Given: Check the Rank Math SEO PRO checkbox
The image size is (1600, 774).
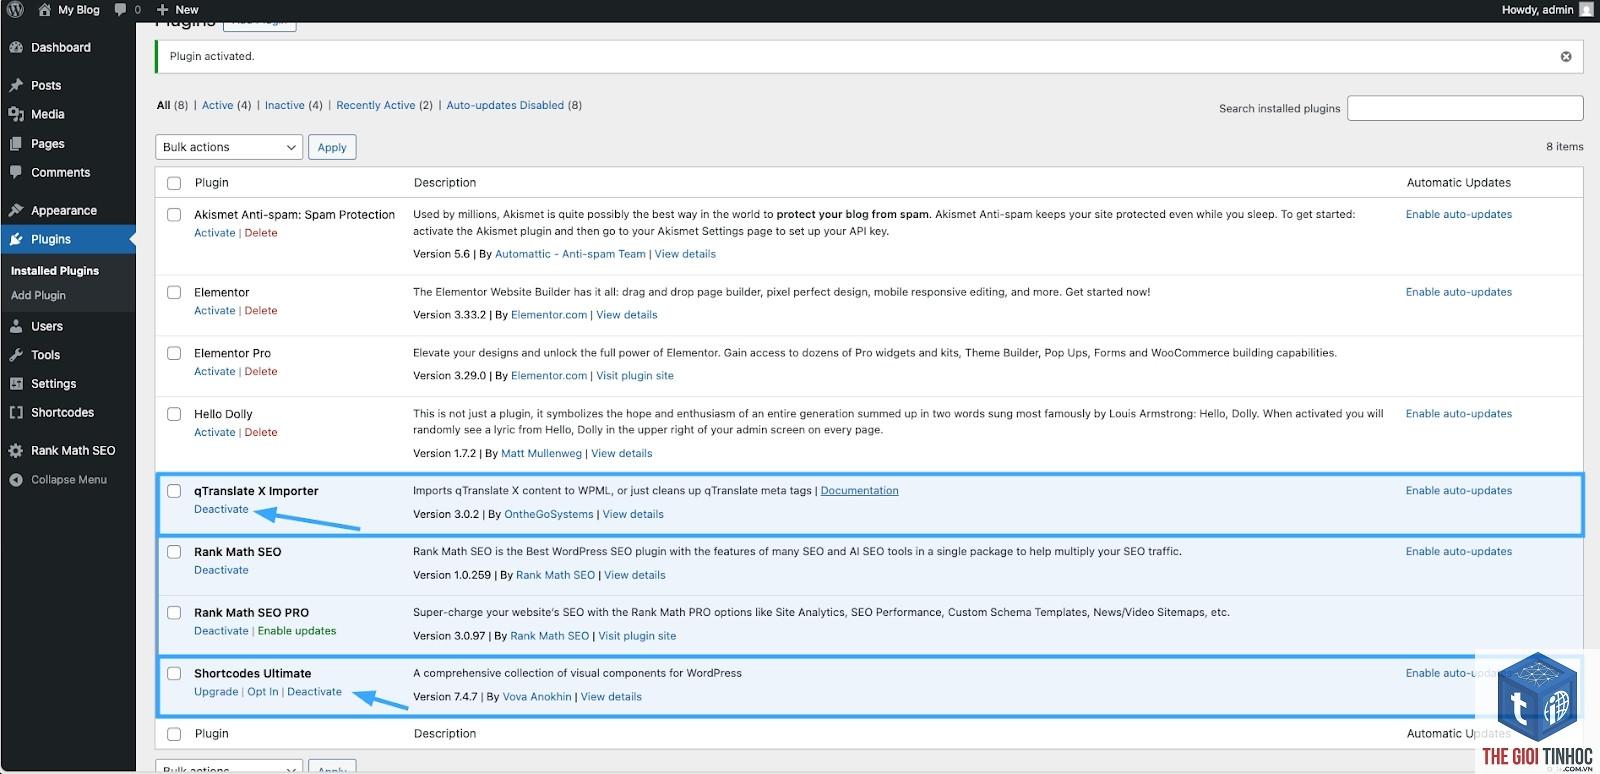Looking at the screenshot, I should tap(174, 613).
